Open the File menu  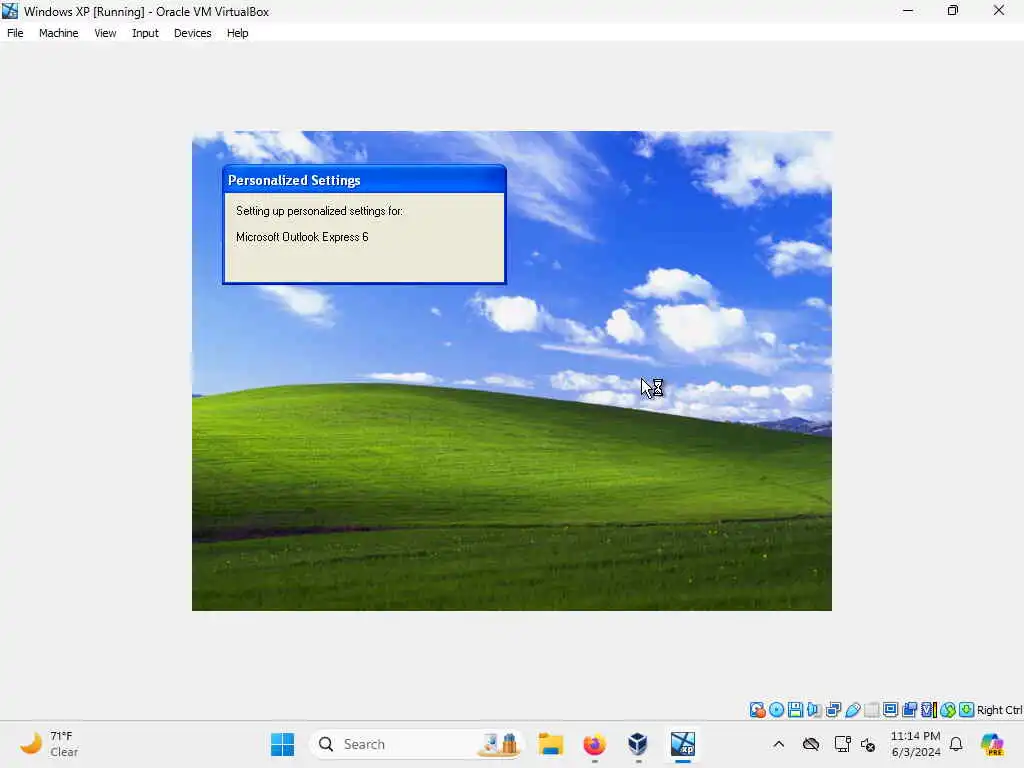[x=15, y=33]
